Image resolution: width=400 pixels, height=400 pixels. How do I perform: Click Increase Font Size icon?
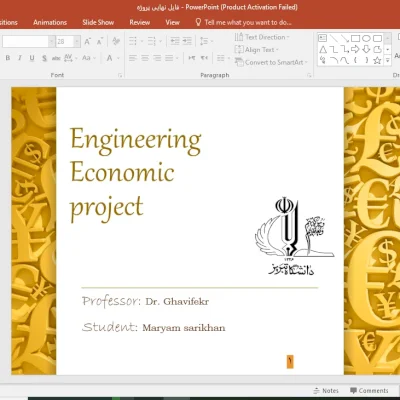click(87, 41)
